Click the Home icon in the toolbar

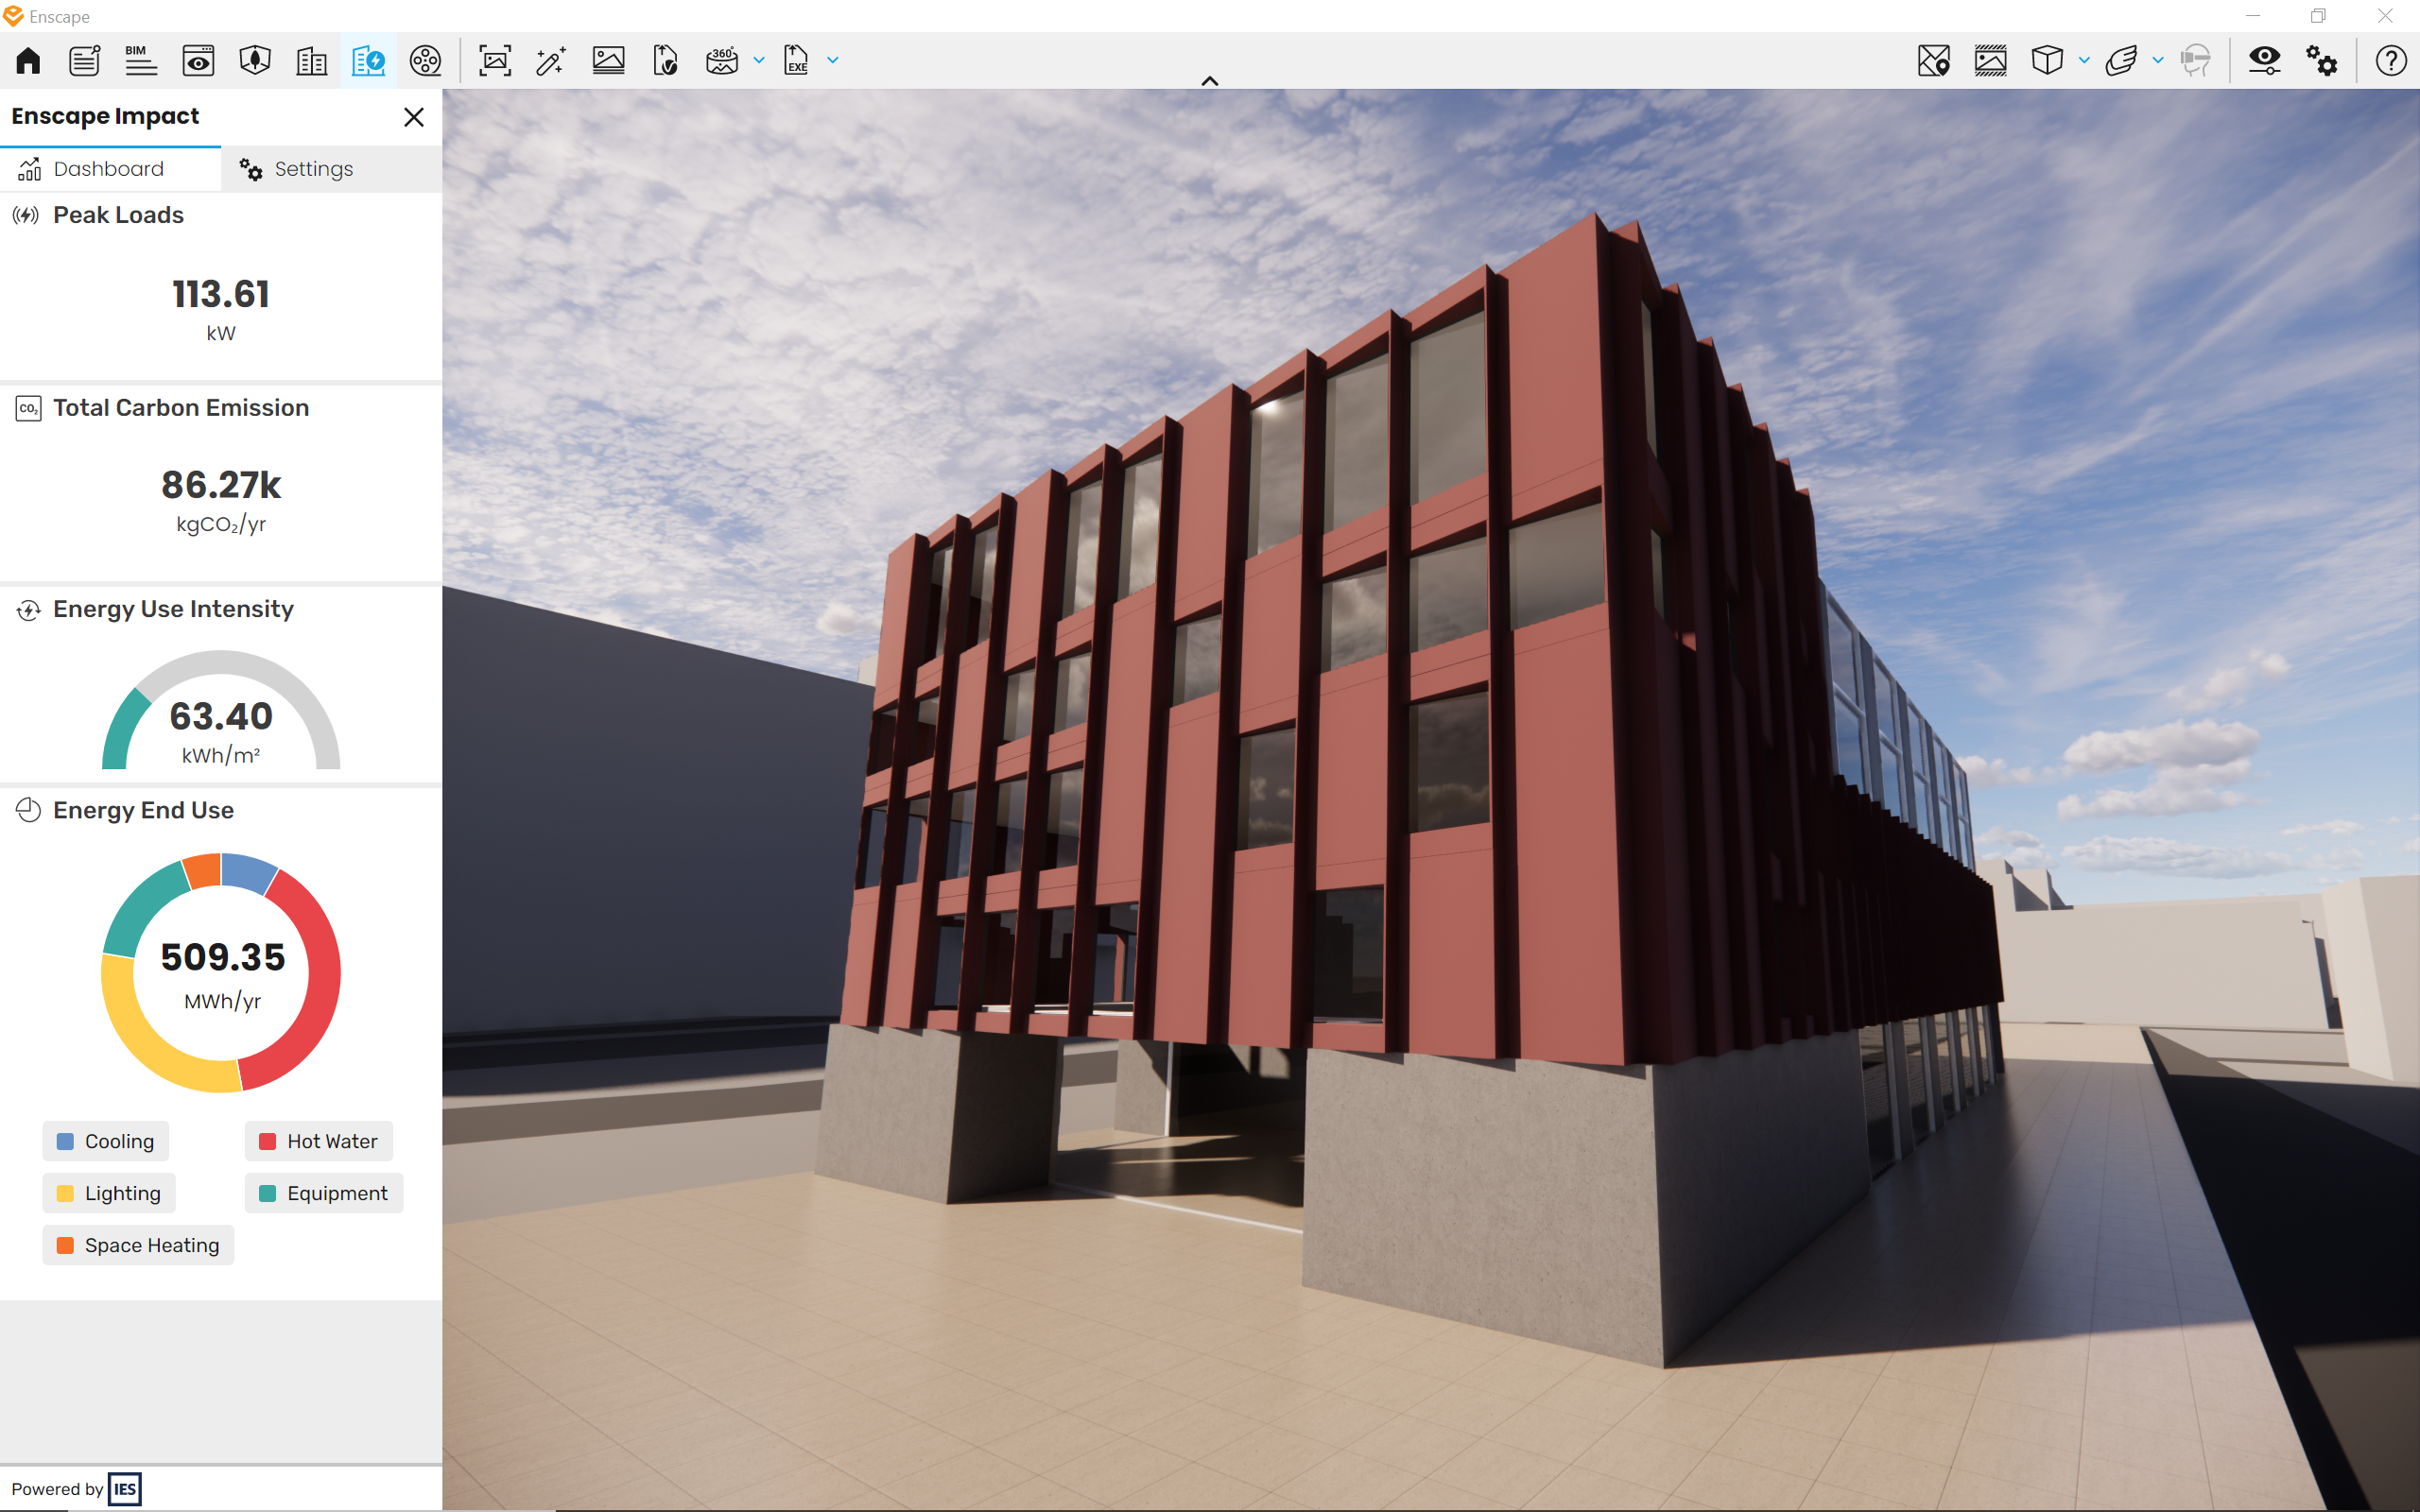pos(28,61)
